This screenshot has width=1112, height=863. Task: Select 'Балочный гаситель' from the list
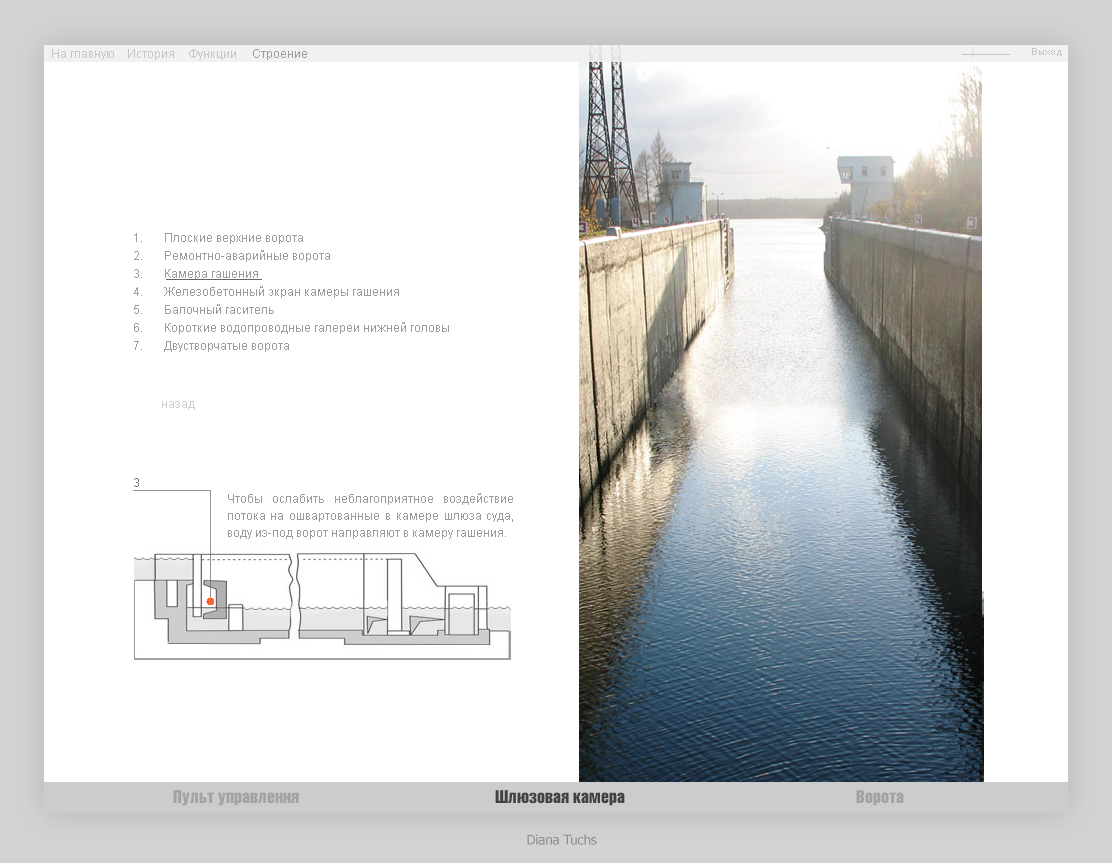click(x=219, y=310)
